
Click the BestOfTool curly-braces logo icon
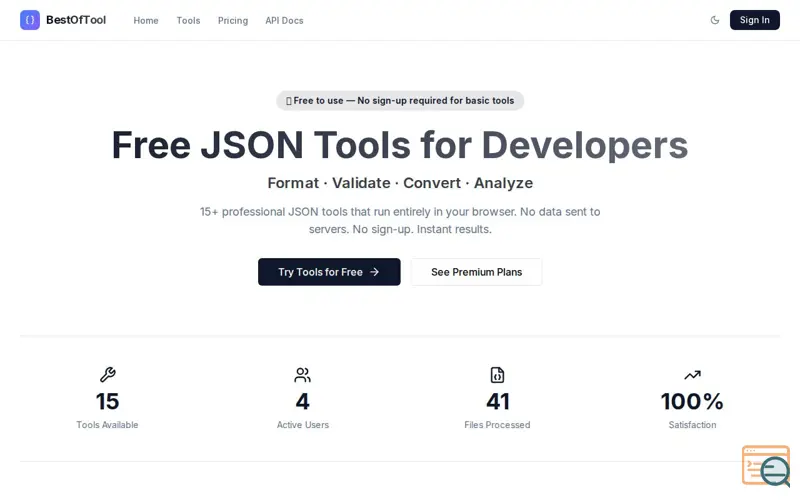30,20
